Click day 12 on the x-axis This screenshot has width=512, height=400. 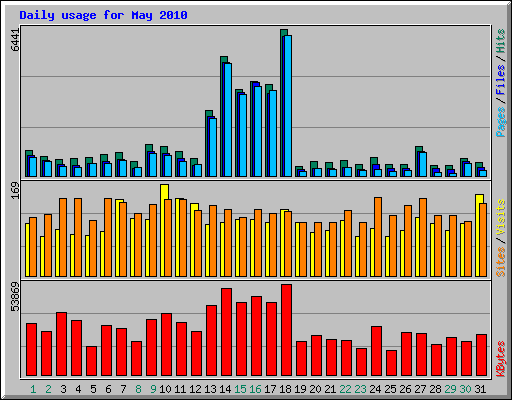[195, 389]
